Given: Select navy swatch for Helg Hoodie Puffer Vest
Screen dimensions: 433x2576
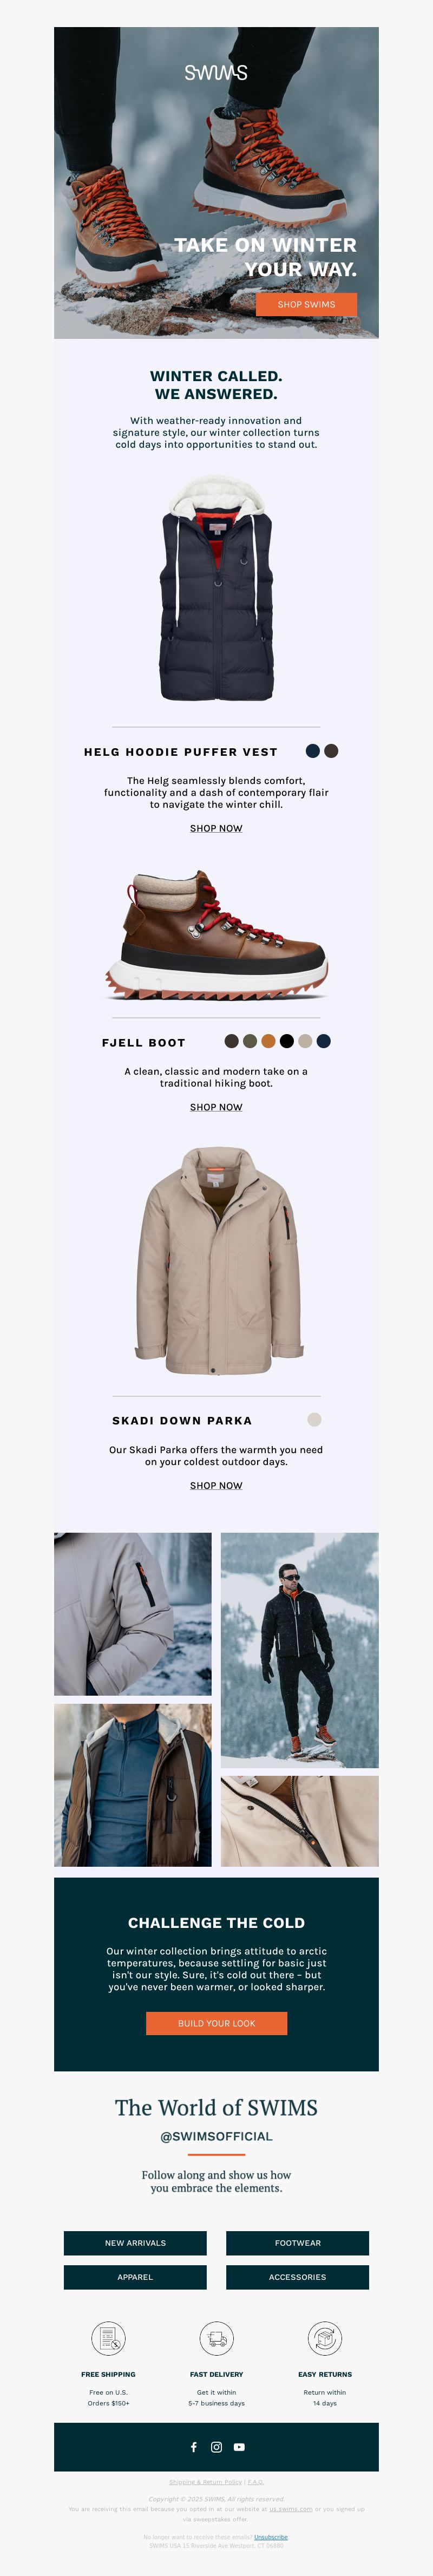Looking at the screenshot, I should coord(313,751).
